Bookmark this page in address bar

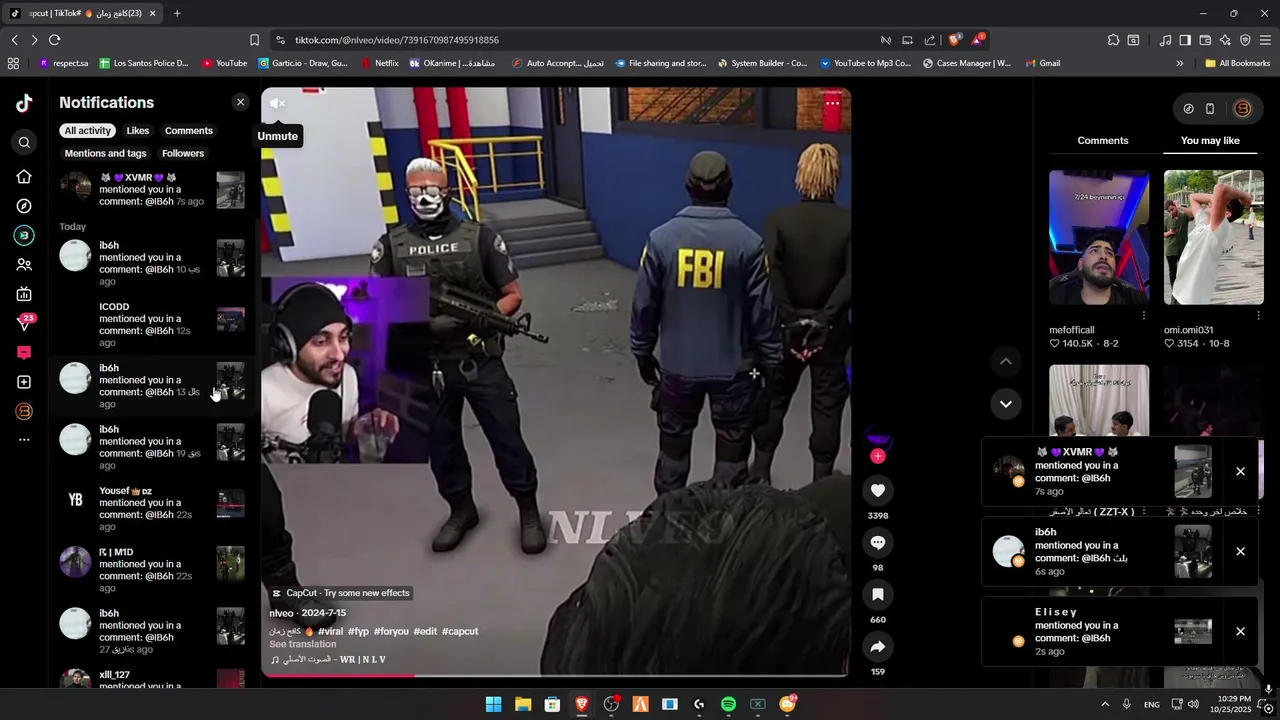(x=254, y=40)
